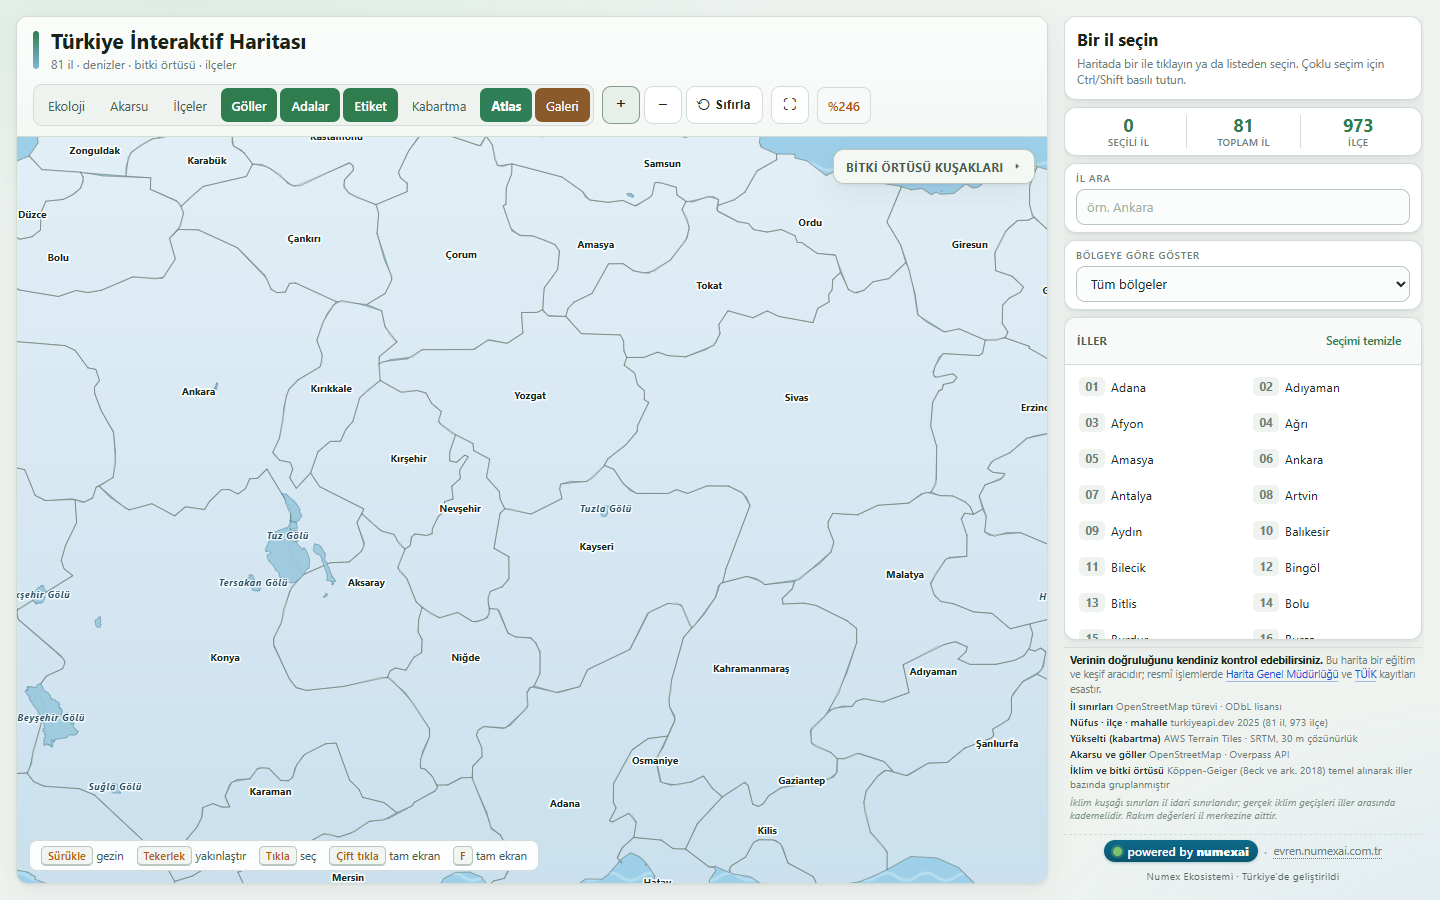Image resolution: width=1440 pixels, height=900 pixels.
Task: Click Seçimi temizle to clear selection
Action: pyautogui.click(x=1363, y=341)
